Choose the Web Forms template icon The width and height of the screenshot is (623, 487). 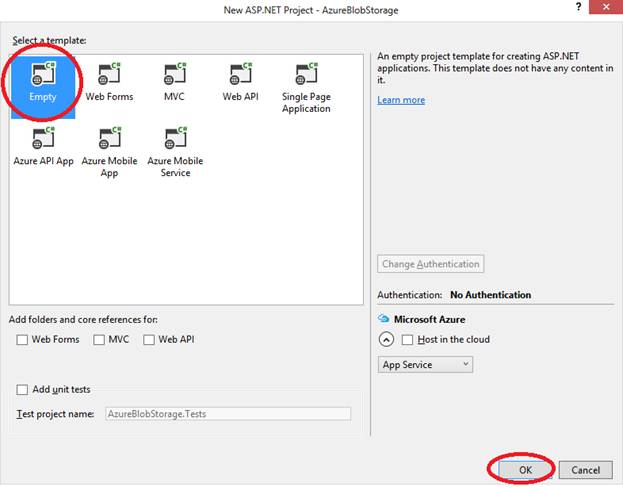(x=109, y=73)
